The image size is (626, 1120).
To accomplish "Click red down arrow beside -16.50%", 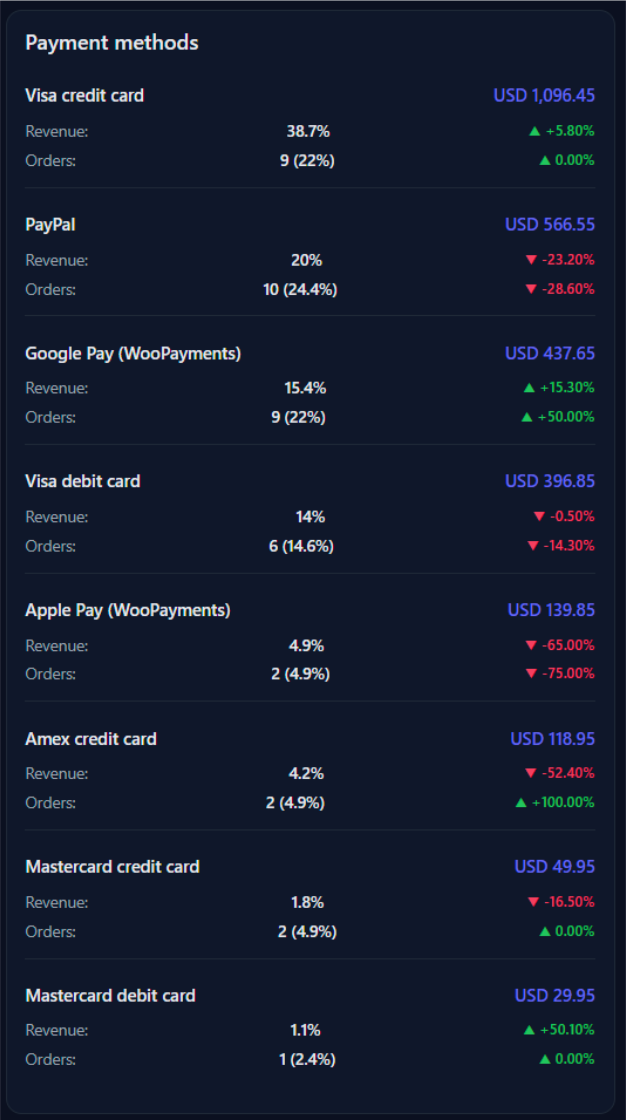I will (x=532, y=902).
